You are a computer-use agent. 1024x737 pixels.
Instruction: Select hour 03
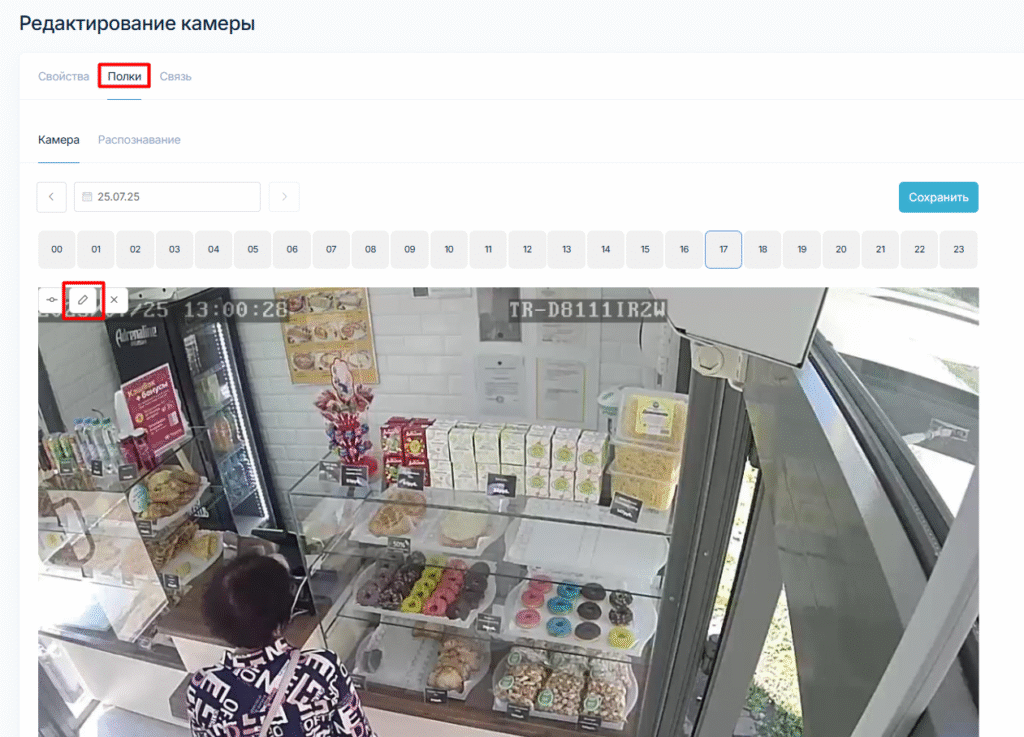click(x=174, y=249)
